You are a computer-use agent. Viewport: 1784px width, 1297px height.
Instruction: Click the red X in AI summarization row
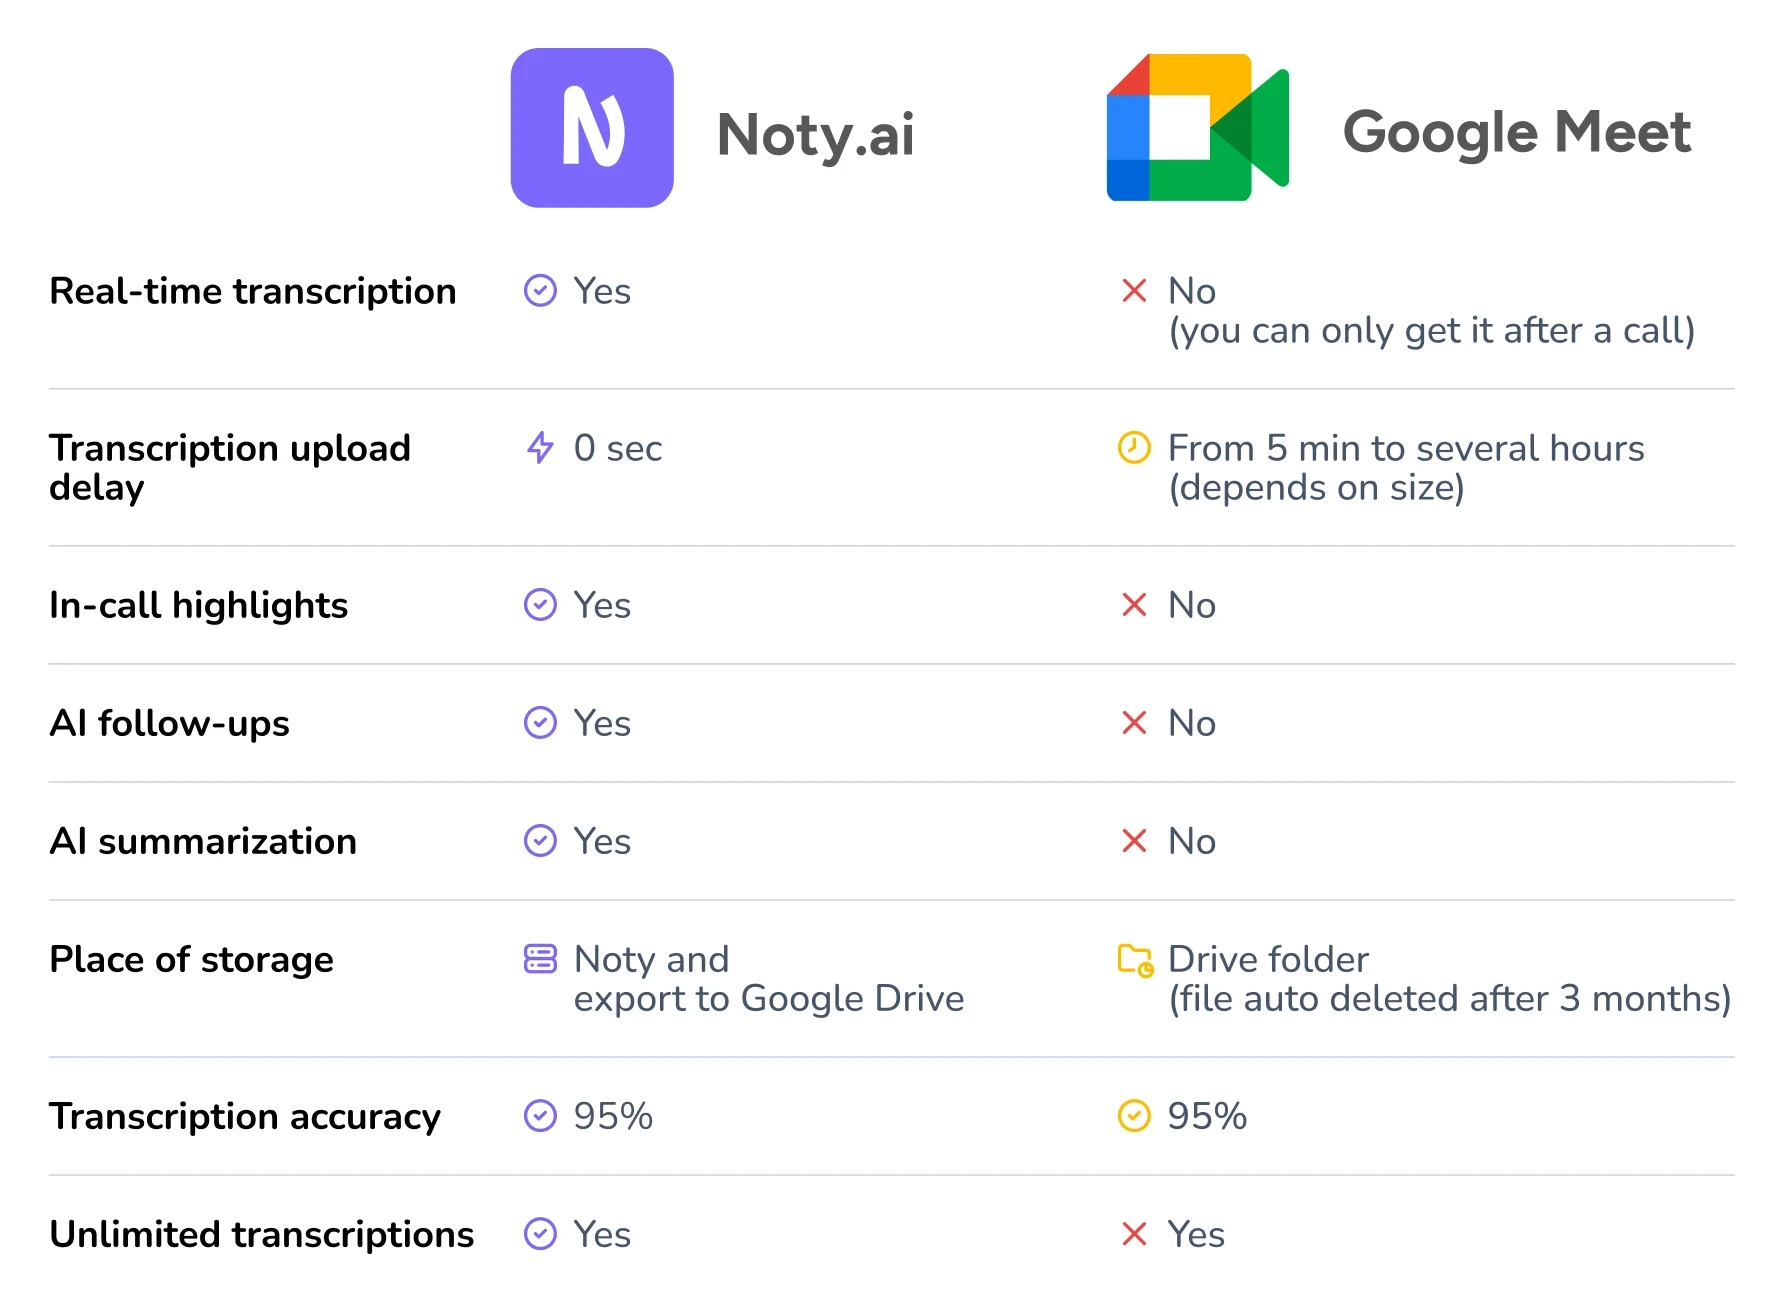1134,840
